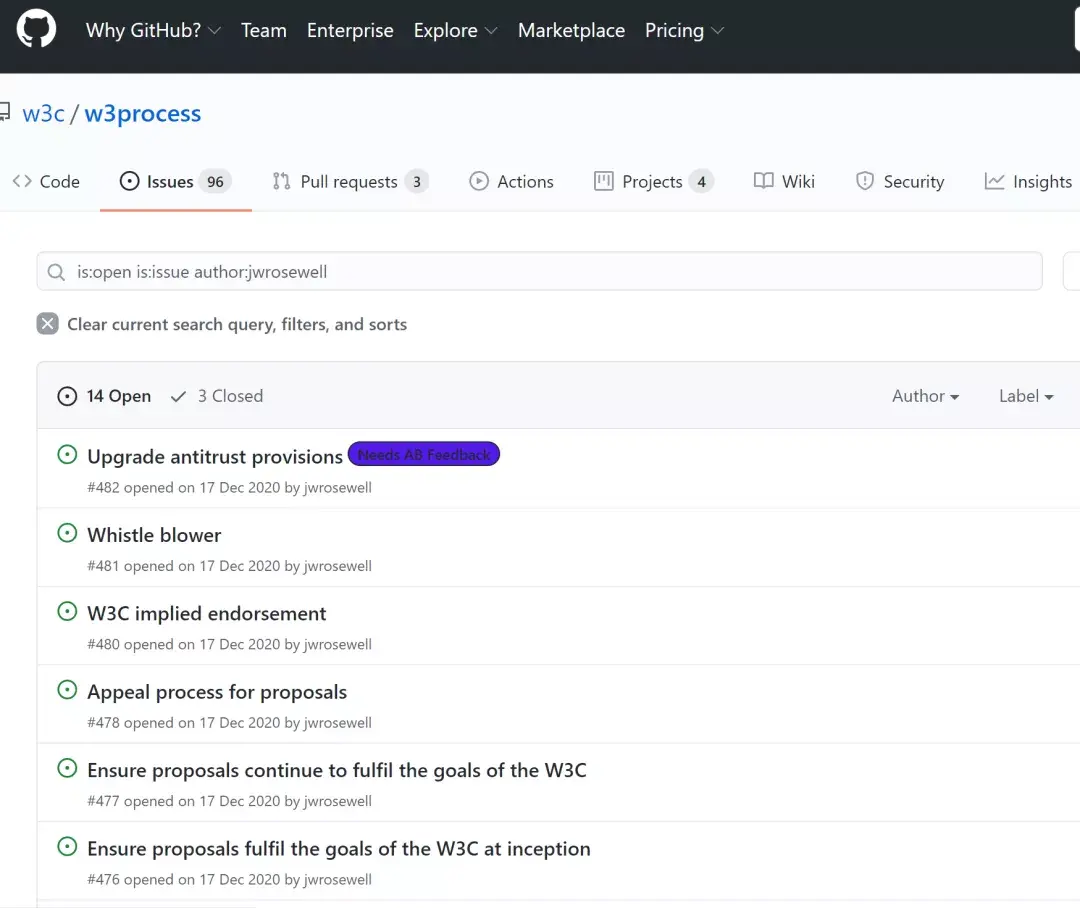
Task: Click open-issue icon beside Upgrade antitrust provisions
Action: pyautogui.click(x=67, y=455)
